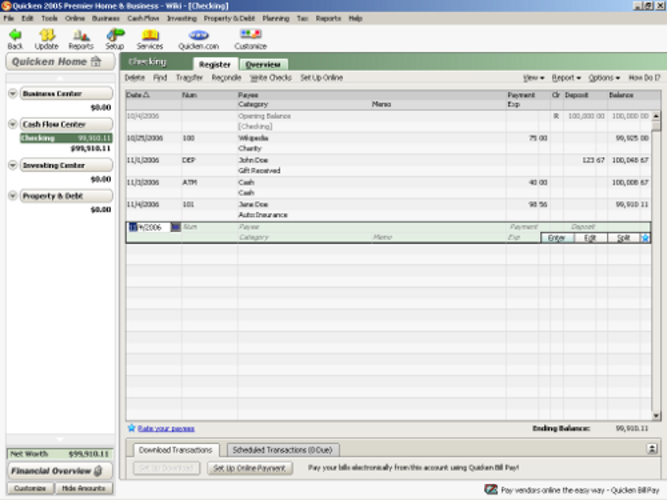Click the Quicken BillPay icon at bottom

point(491,489)
